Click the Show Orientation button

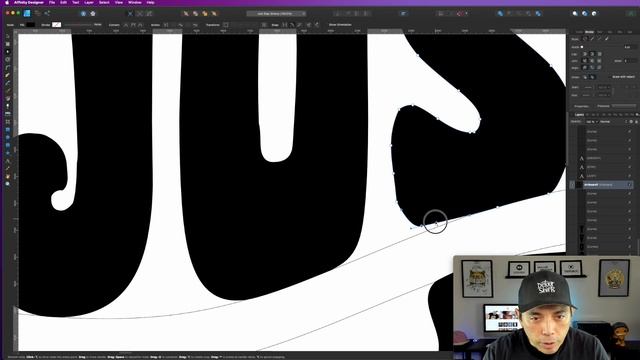tap(340, 25)
